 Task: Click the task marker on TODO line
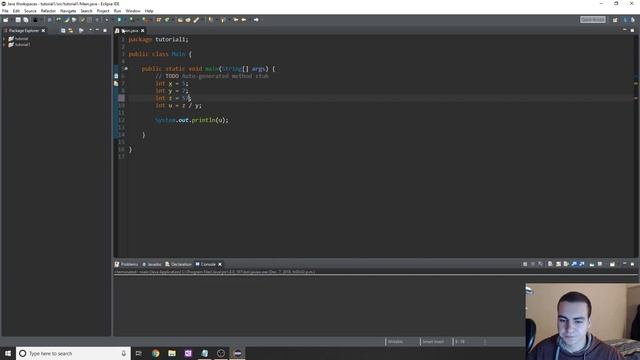pyautogui.click(x=116, y=76)
